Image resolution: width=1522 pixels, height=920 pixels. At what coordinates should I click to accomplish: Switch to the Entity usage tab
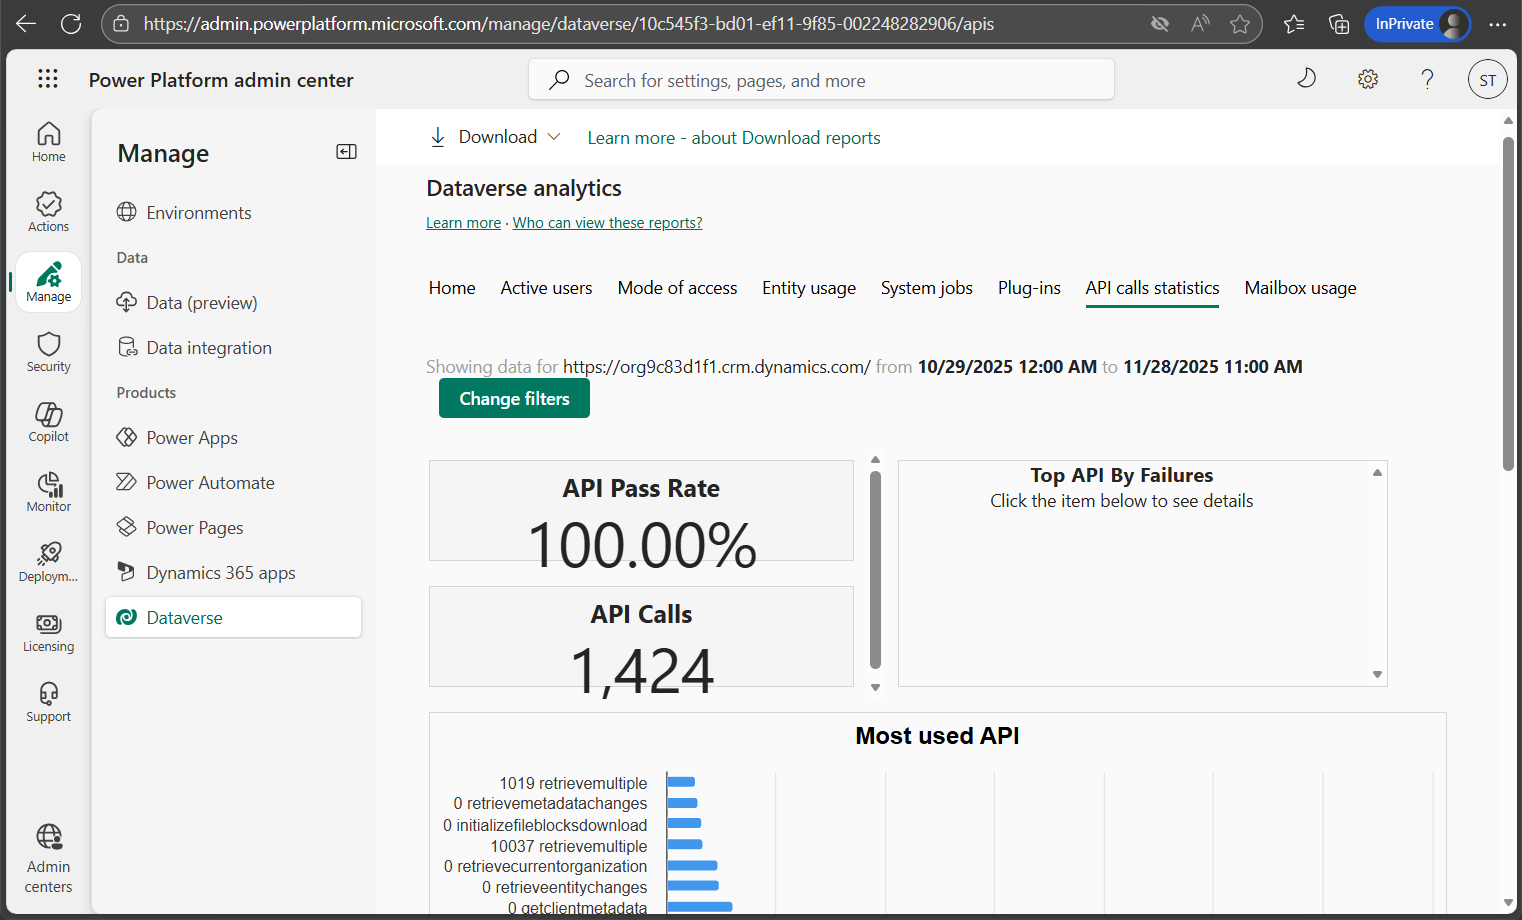(808, 288)
